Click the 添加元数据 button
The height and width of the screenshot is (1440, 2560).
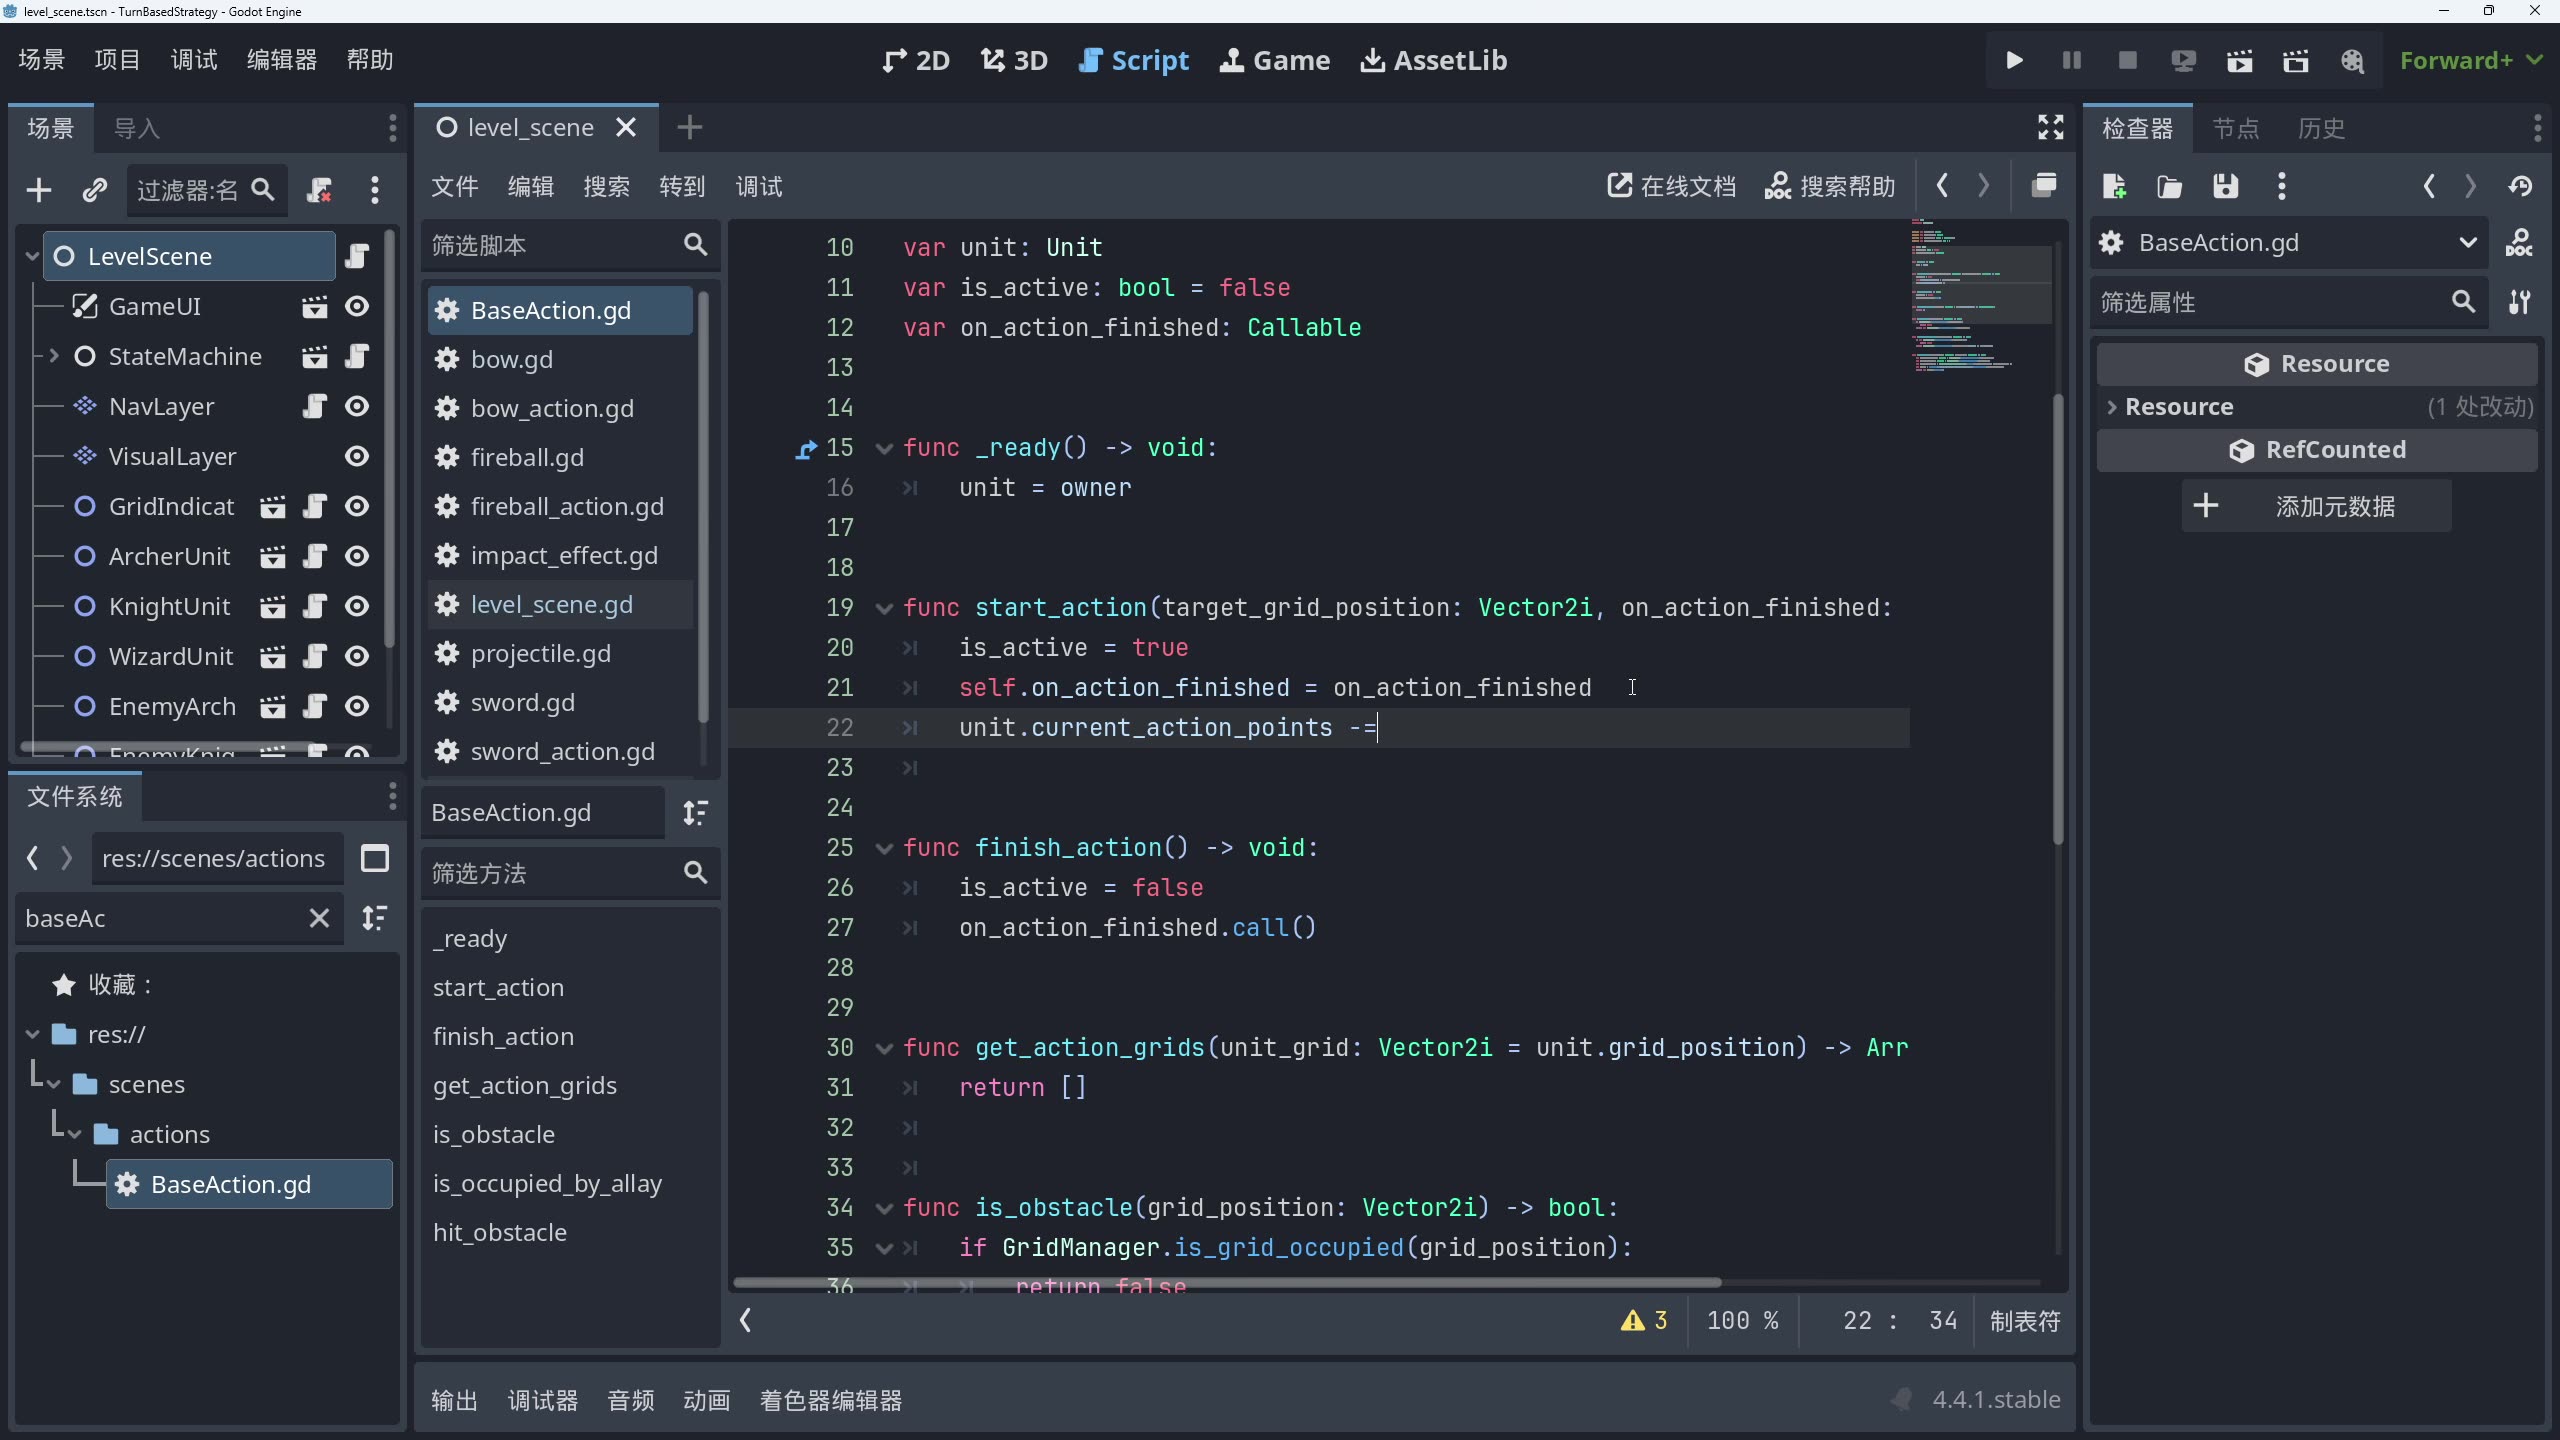[x=2335, y=506]
